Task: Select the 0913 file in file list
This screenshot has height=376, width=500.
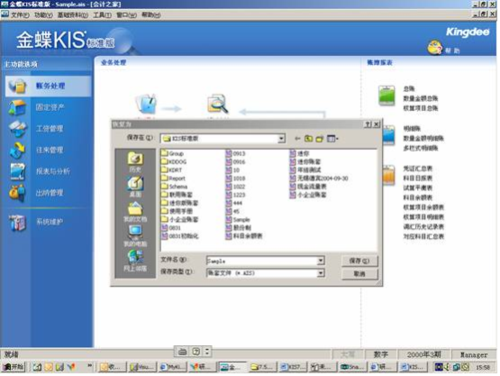Action: click(x=235, y=154)
